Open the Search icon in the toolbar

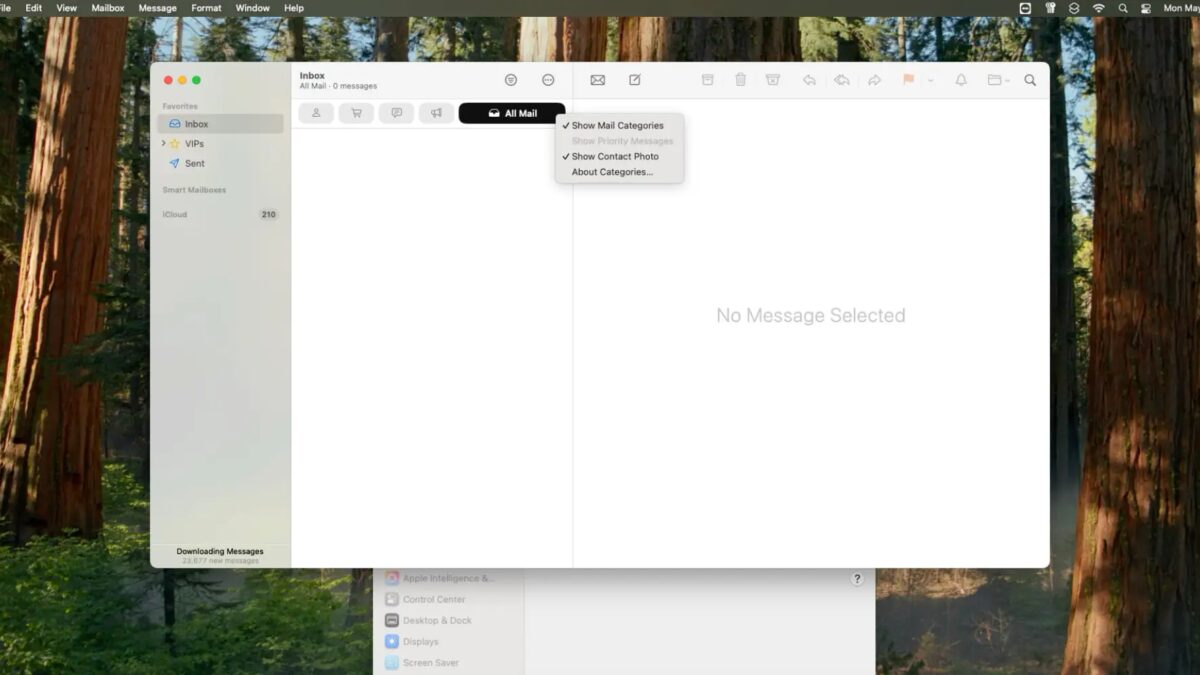coord(1030,80)
